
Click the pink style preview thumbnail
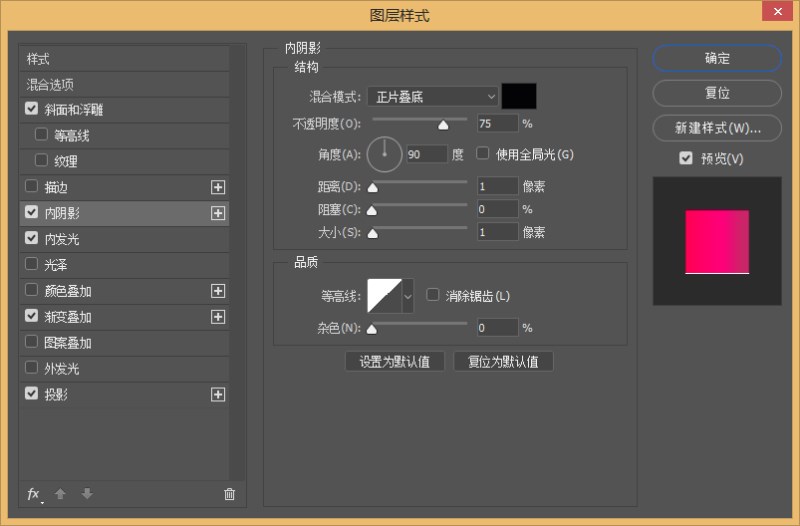[x=717, y=242]
